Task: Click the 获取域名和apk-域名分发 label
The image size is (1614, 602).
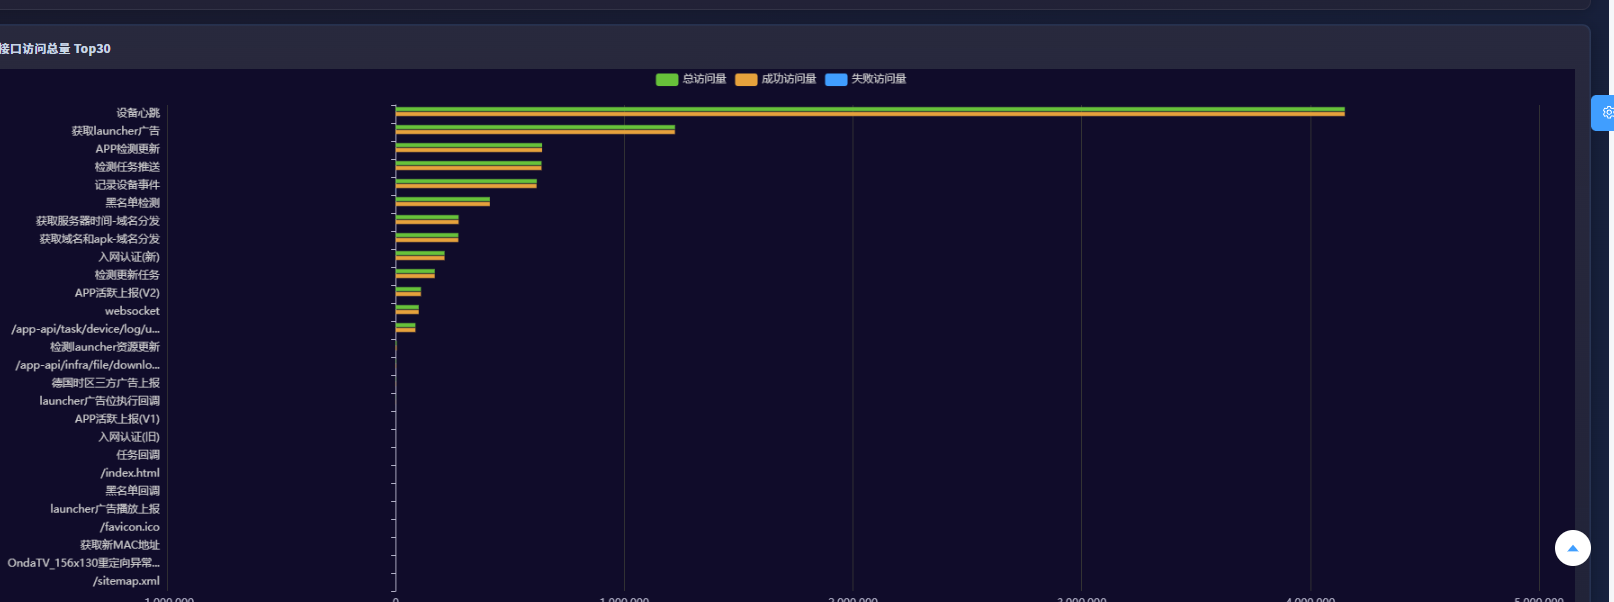Action: 99,239
